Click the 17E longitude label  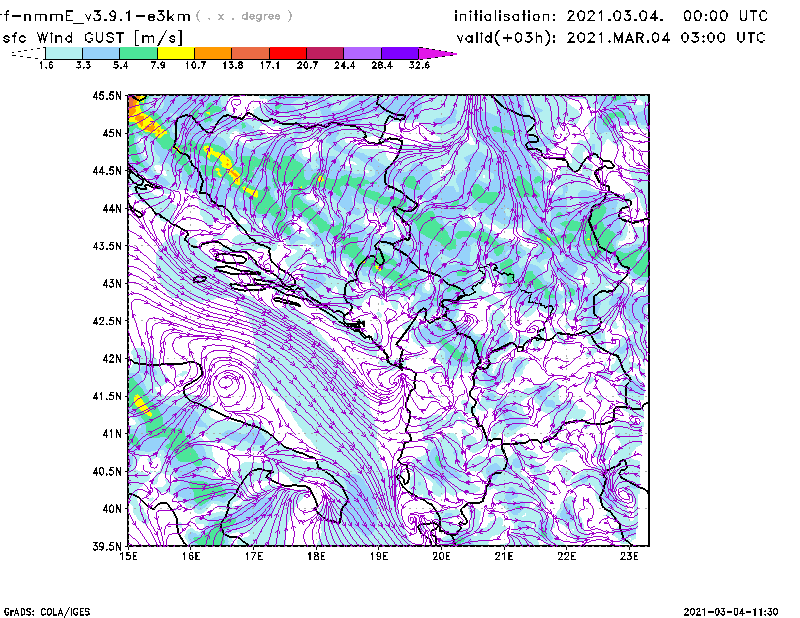(254, 556)
